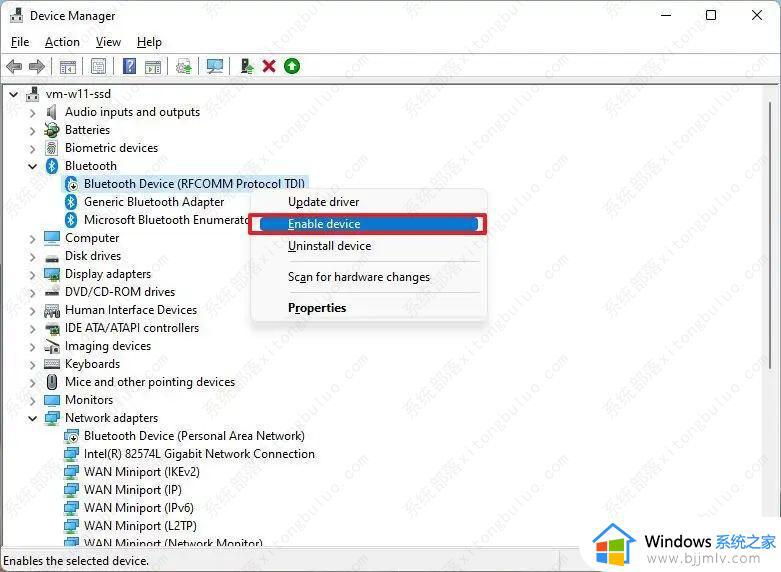Open the Help menu
This screenshot has width=781, height=572.
[149, 42]
